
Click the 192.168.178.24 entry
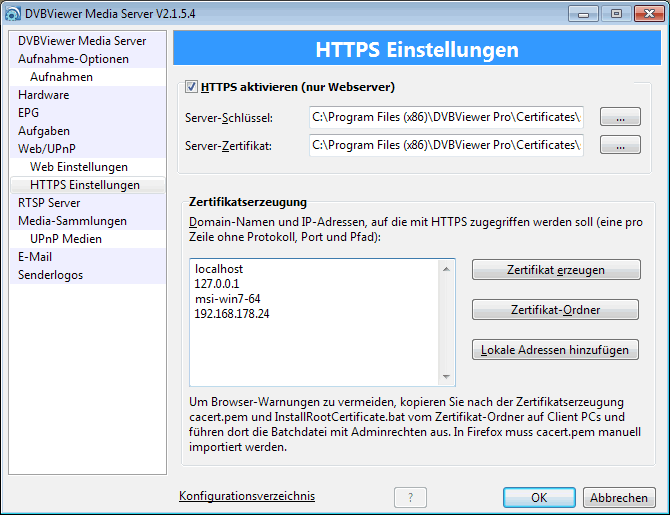tap(232, 314)
